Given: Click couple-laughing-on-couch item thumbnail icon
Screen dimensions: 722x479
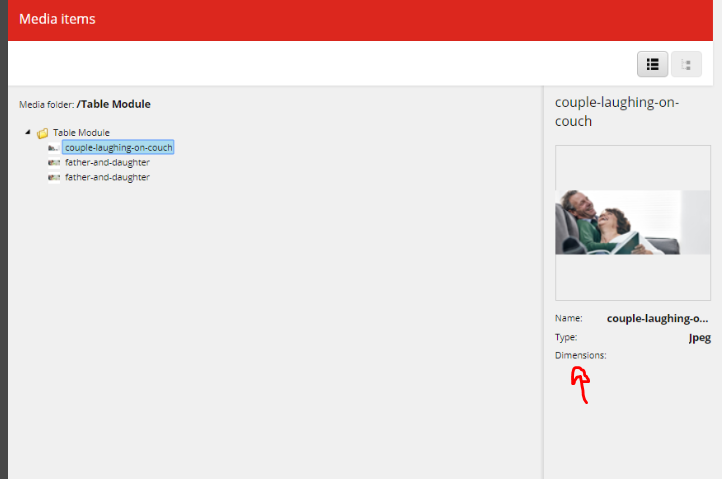Looking at the screenshot, I should 54,148.
